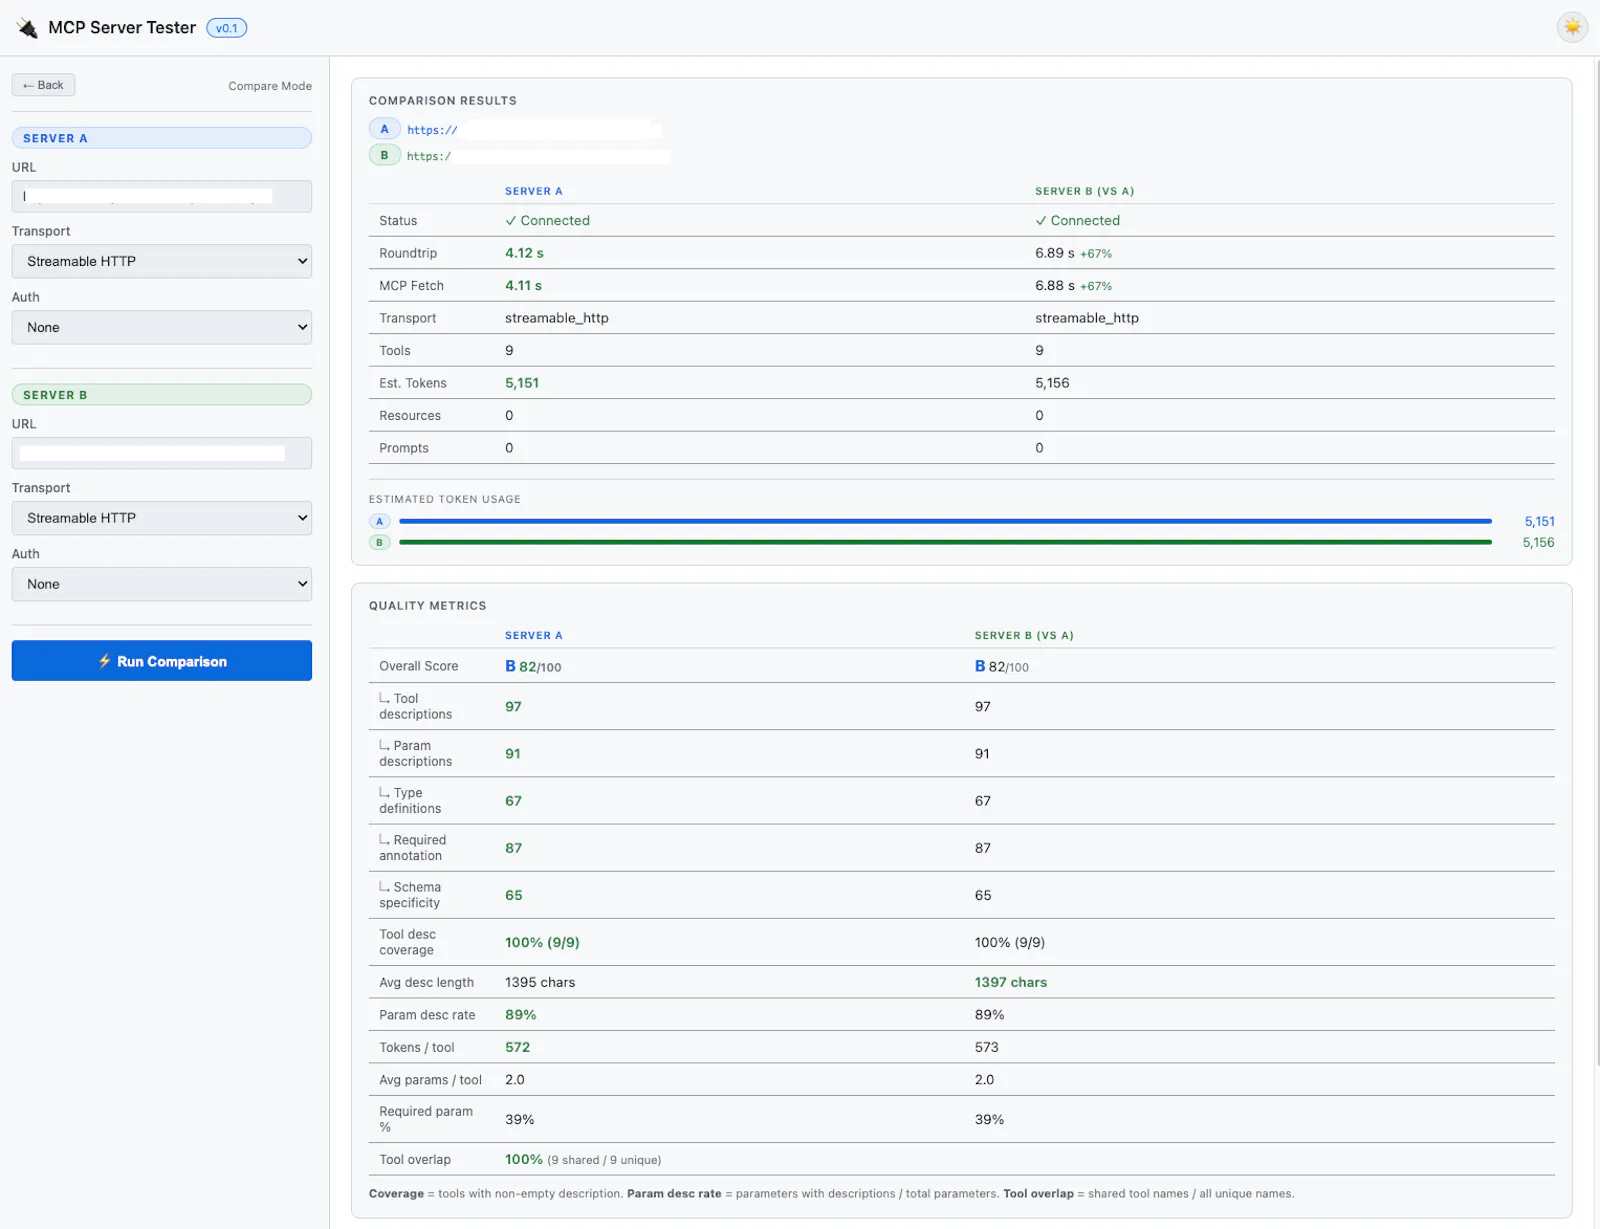
Task: Click the A badge in comparison results
Action: coord(384,129)
